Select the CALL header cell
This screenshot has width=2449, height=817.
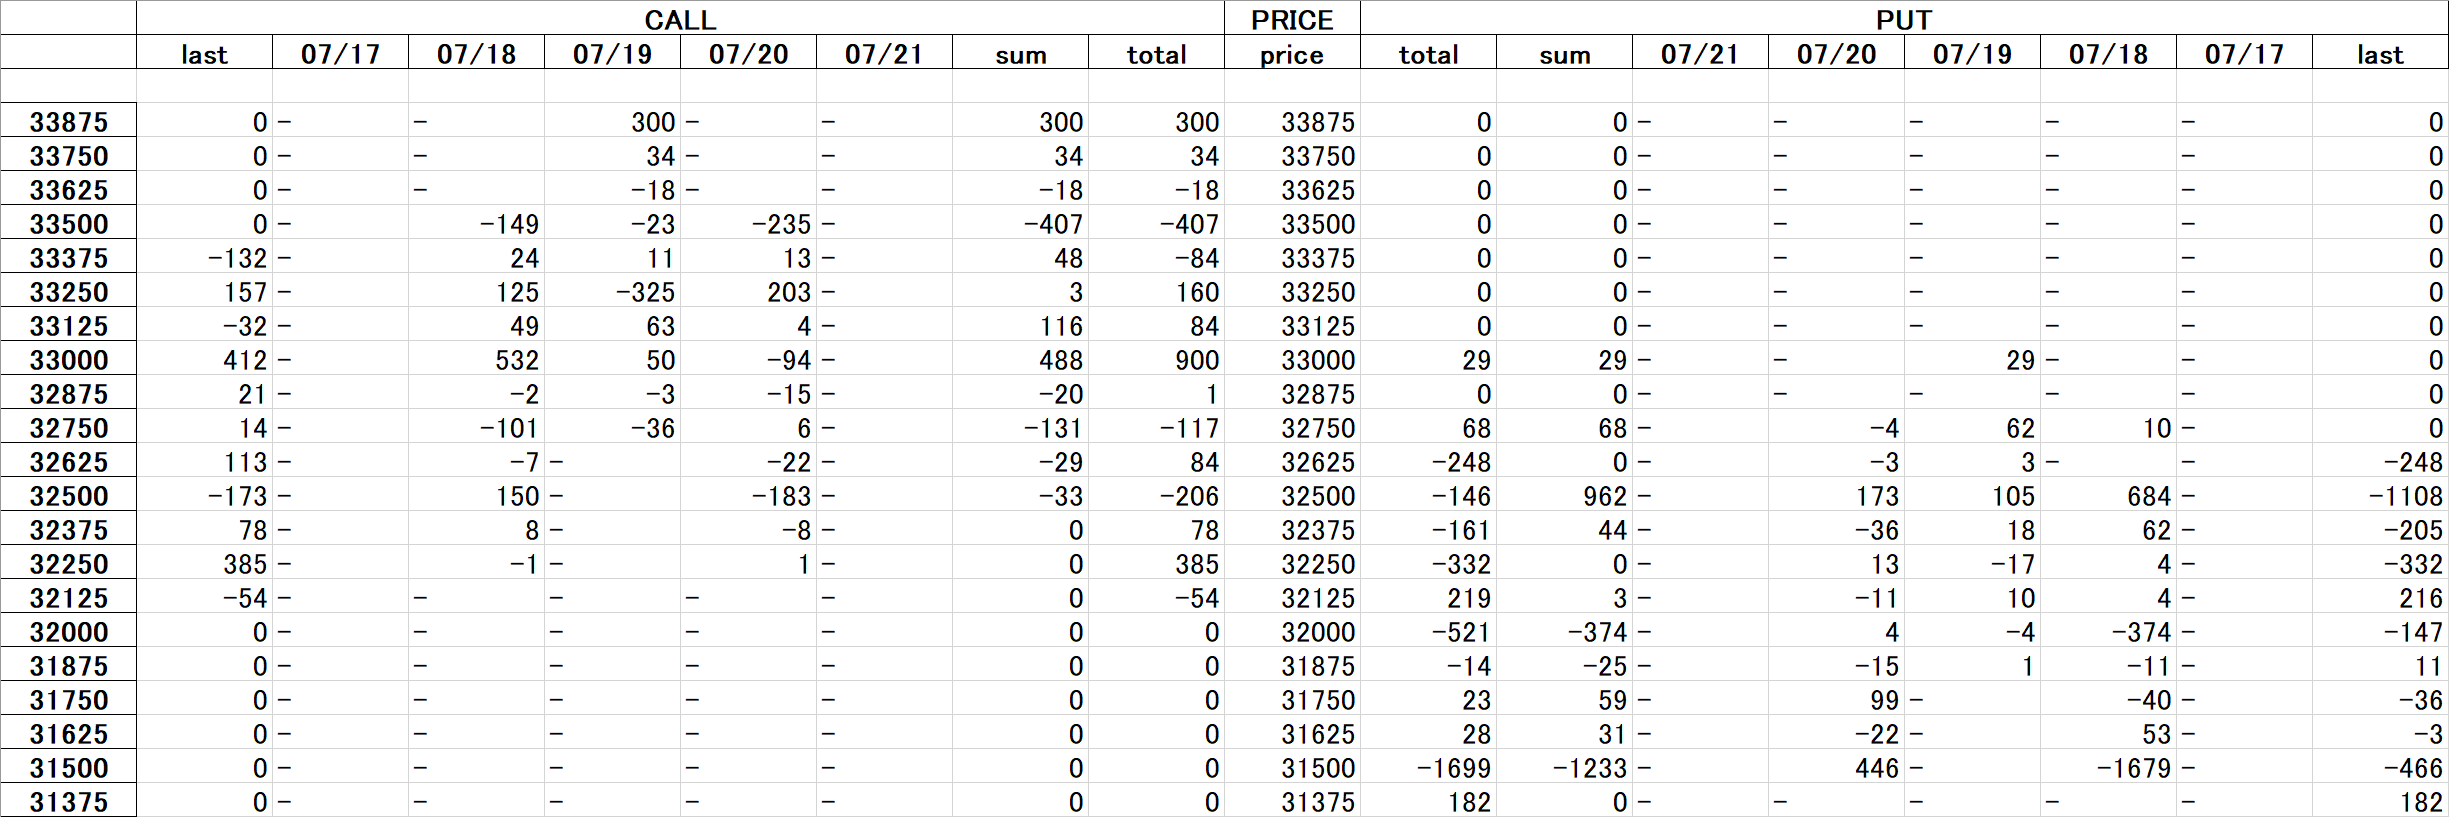(x=680, y=19)
